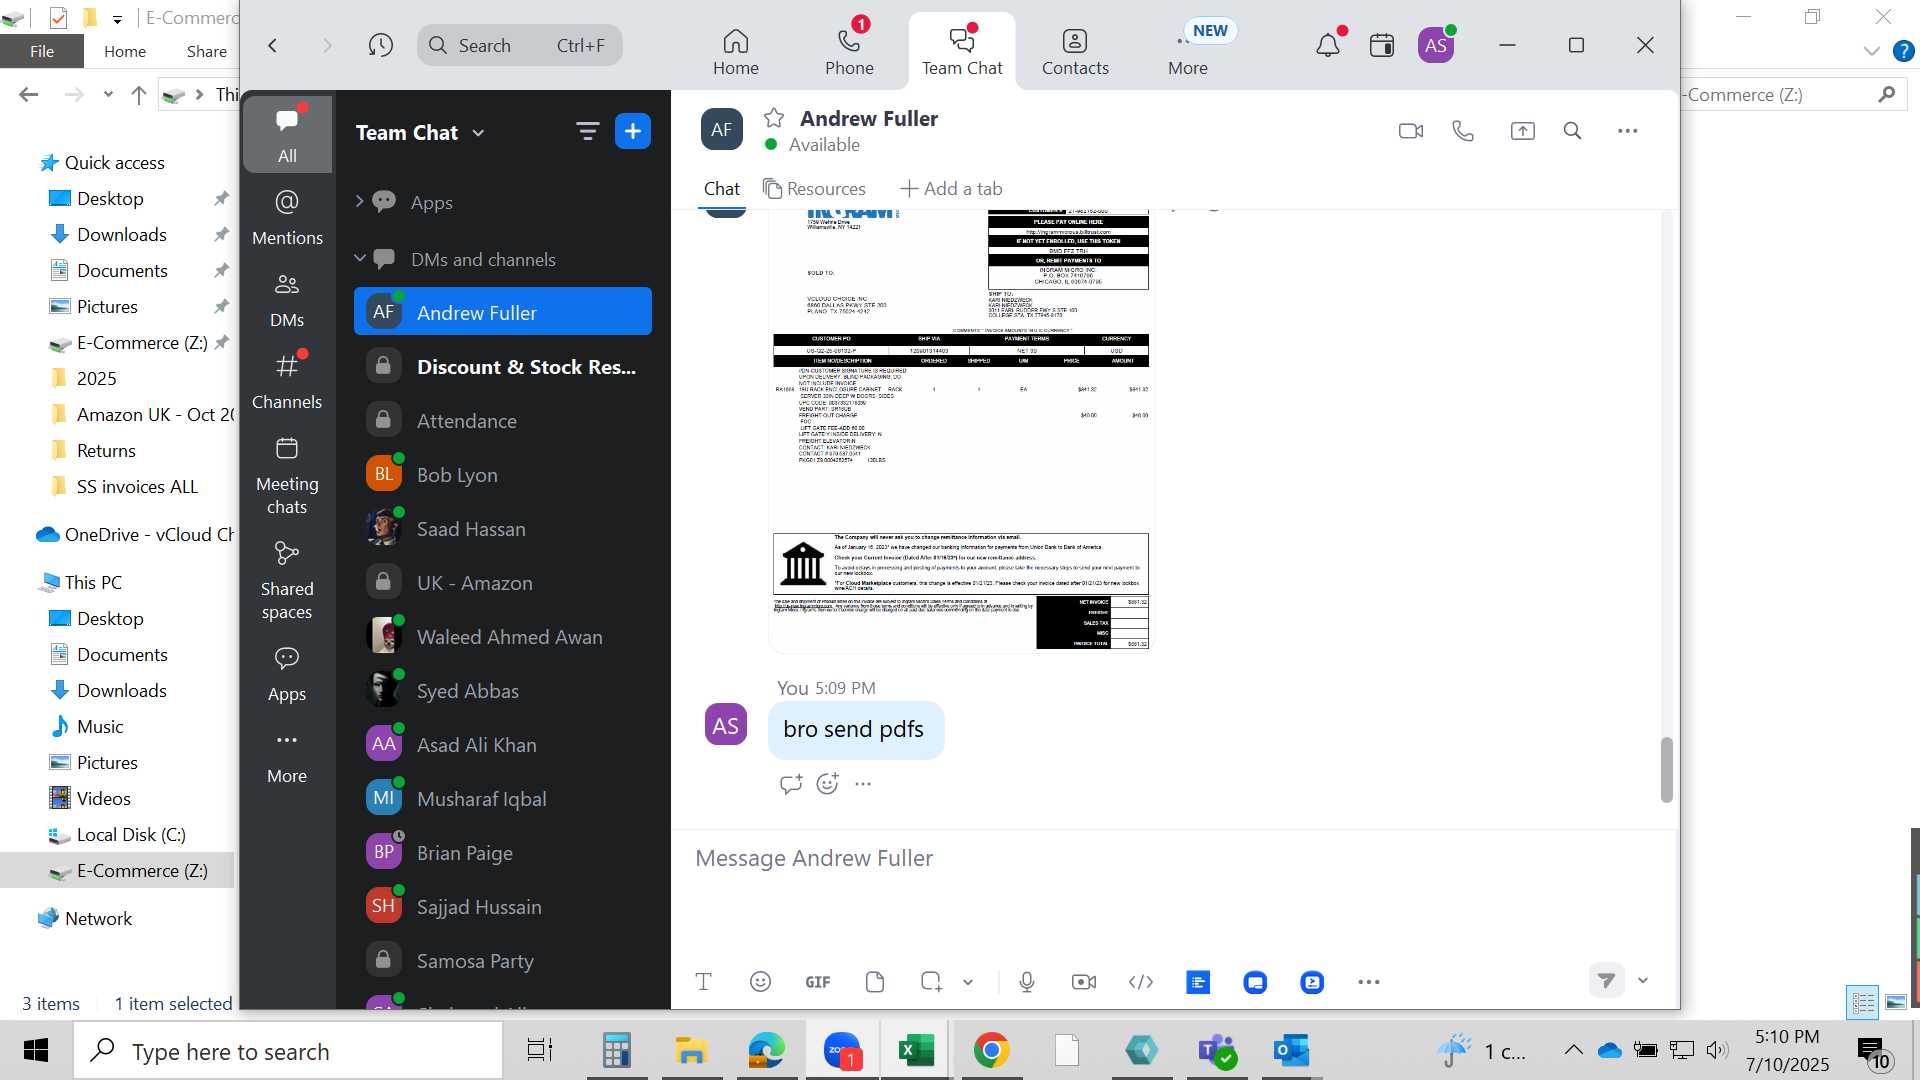Click the send message button
1920x1080 pixels.
click(x=1606, y=981)
